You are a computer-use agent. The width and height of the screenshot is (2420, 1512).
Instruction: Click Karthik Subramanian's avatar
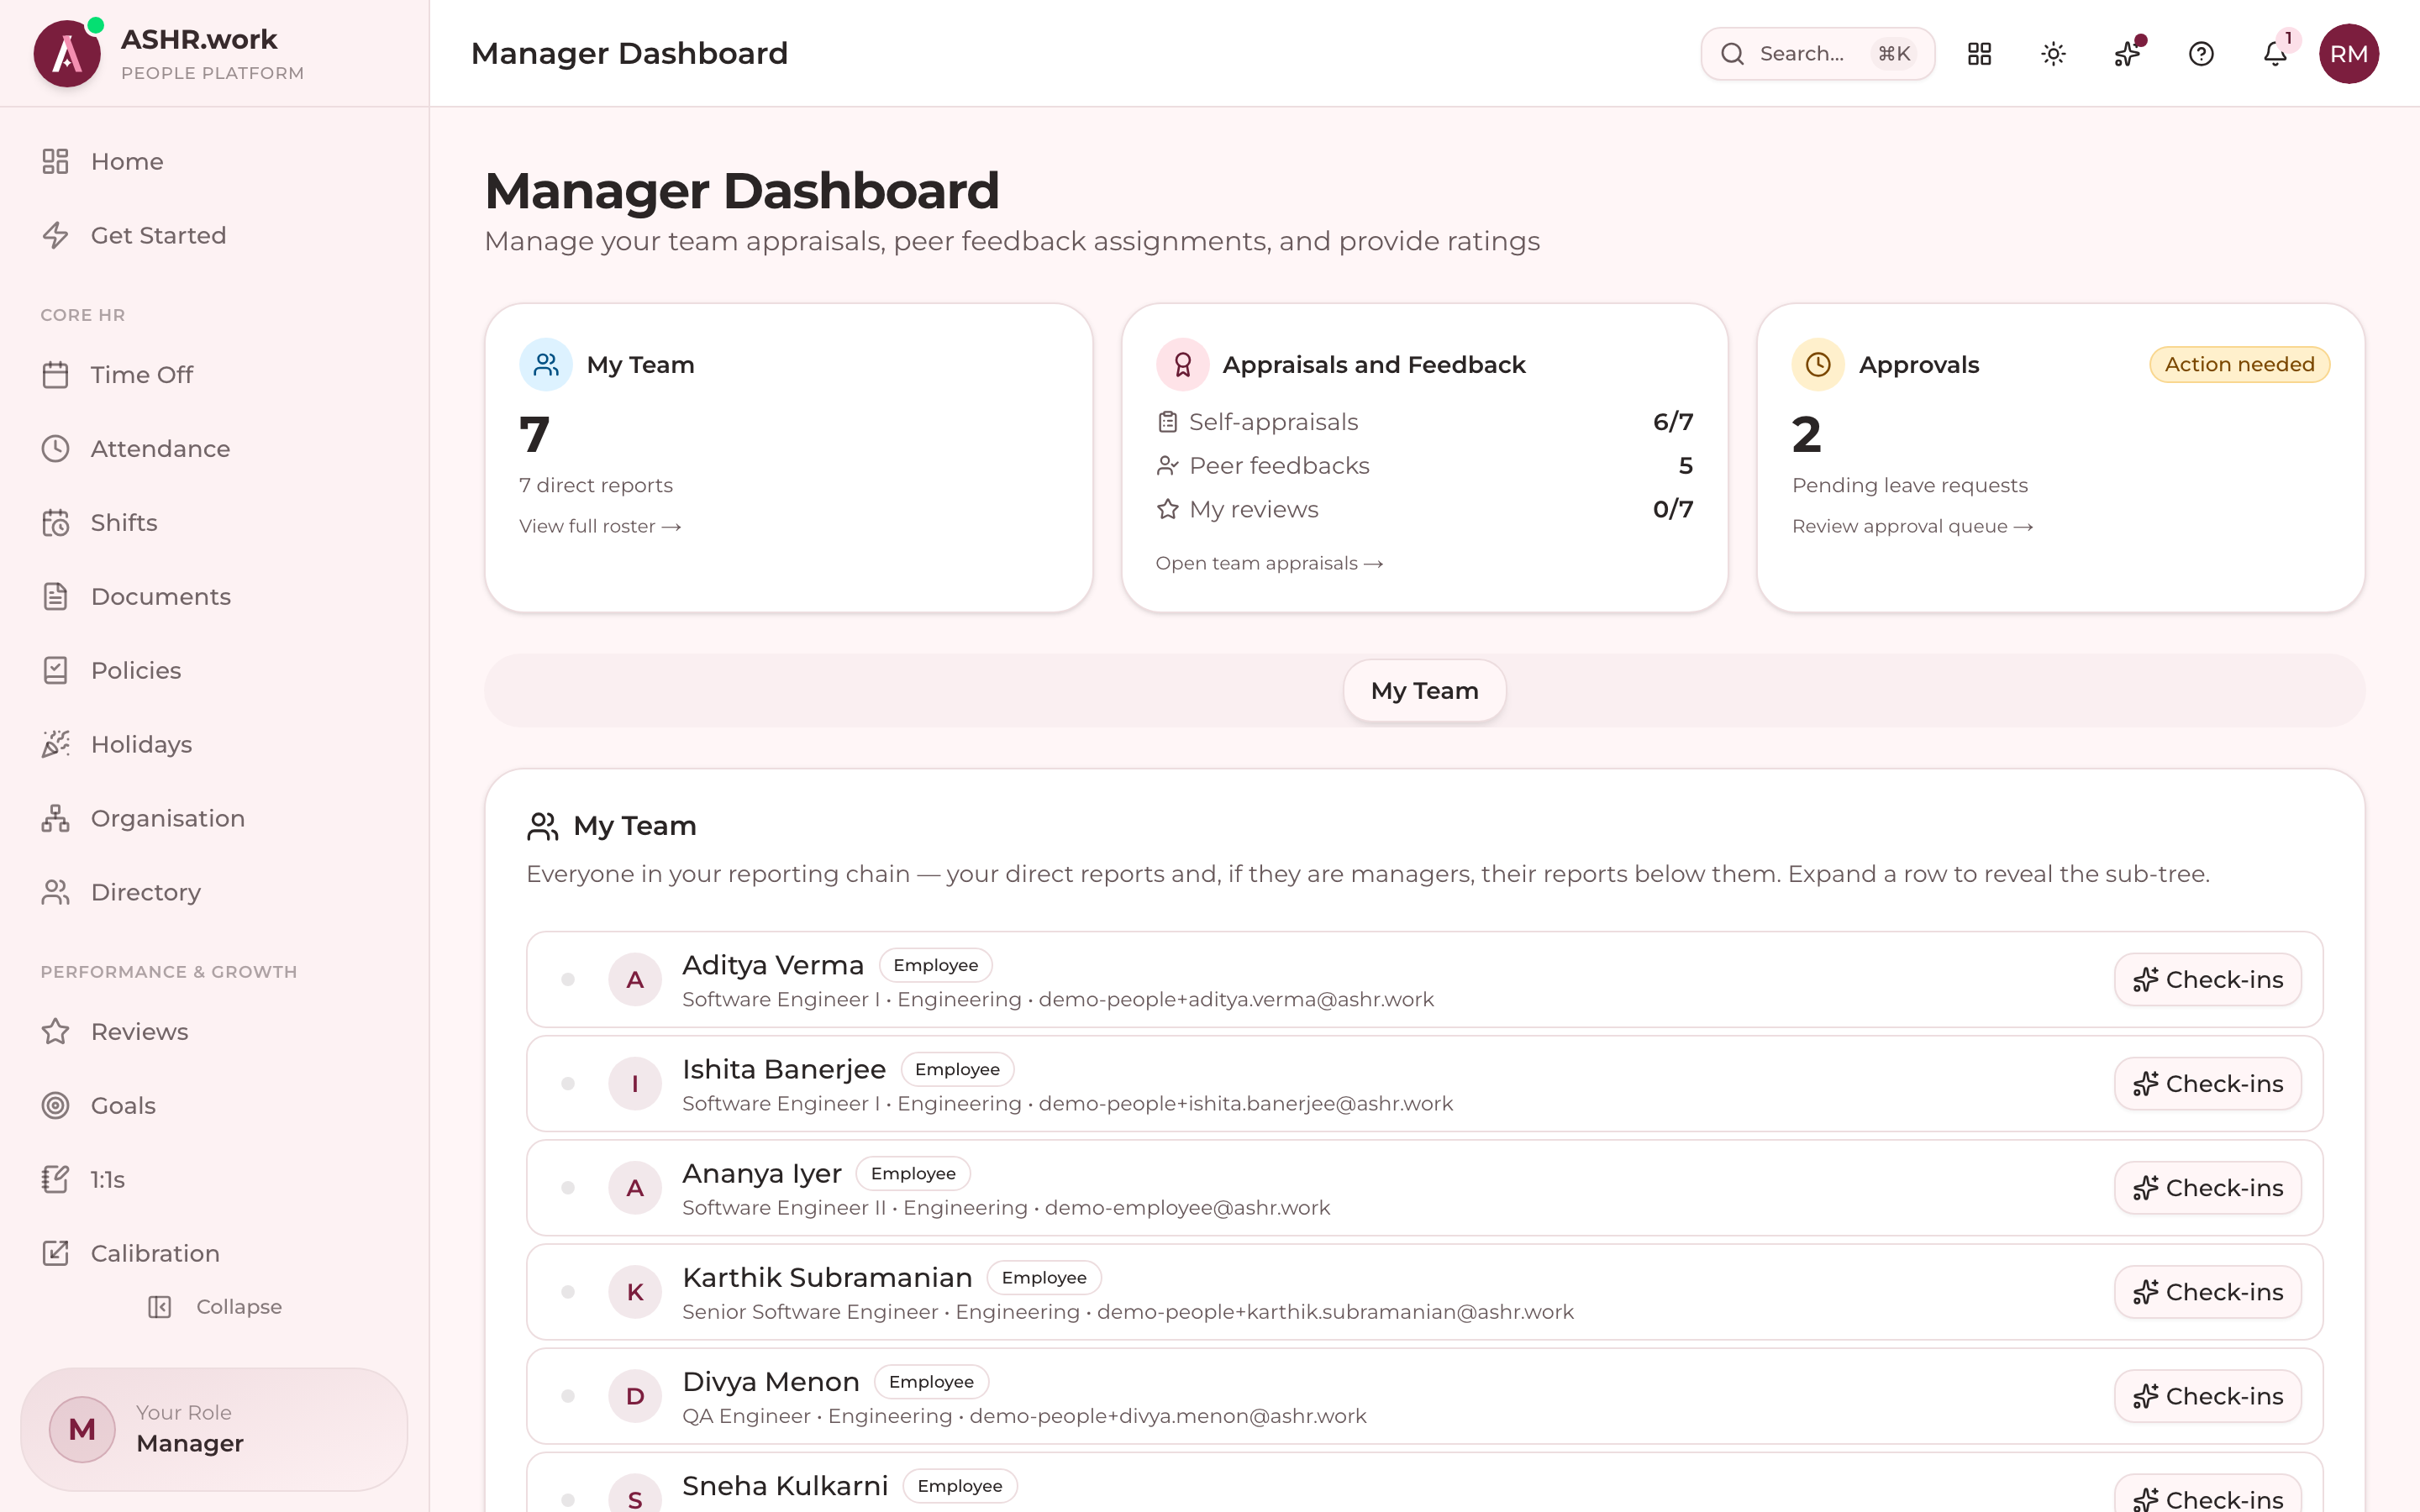click(635, 1292)
